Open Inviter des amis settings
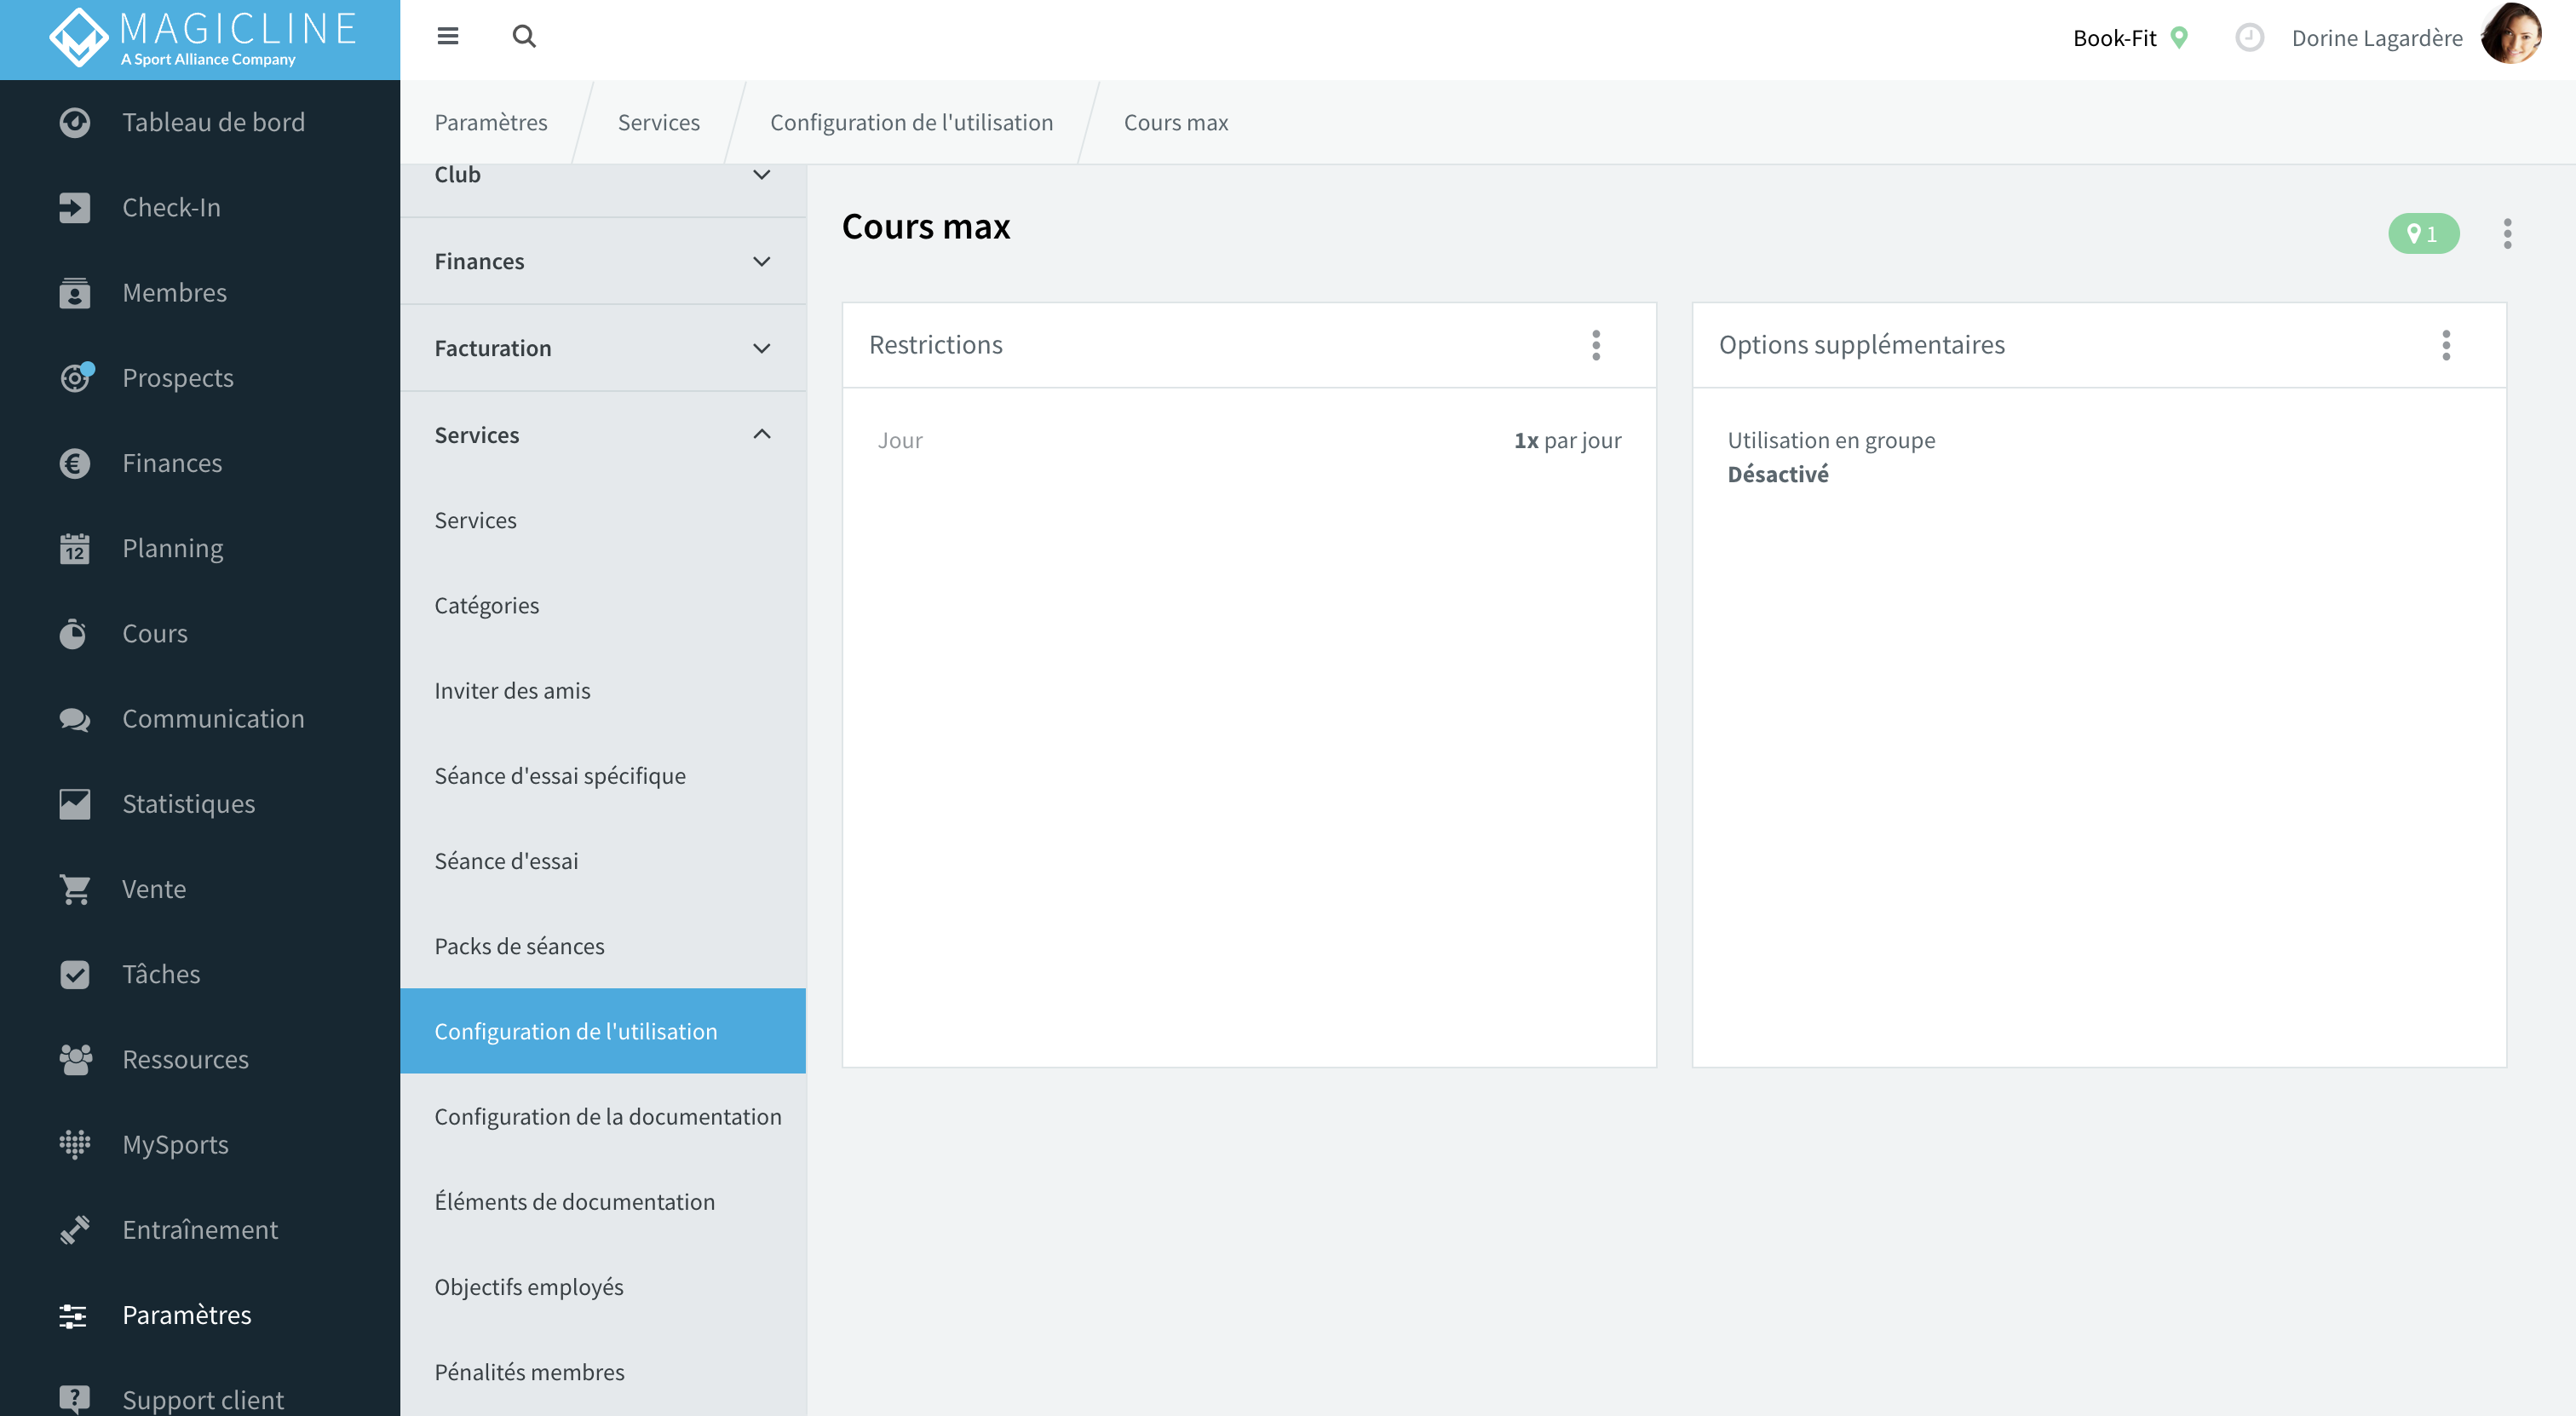 click(603, 690)
